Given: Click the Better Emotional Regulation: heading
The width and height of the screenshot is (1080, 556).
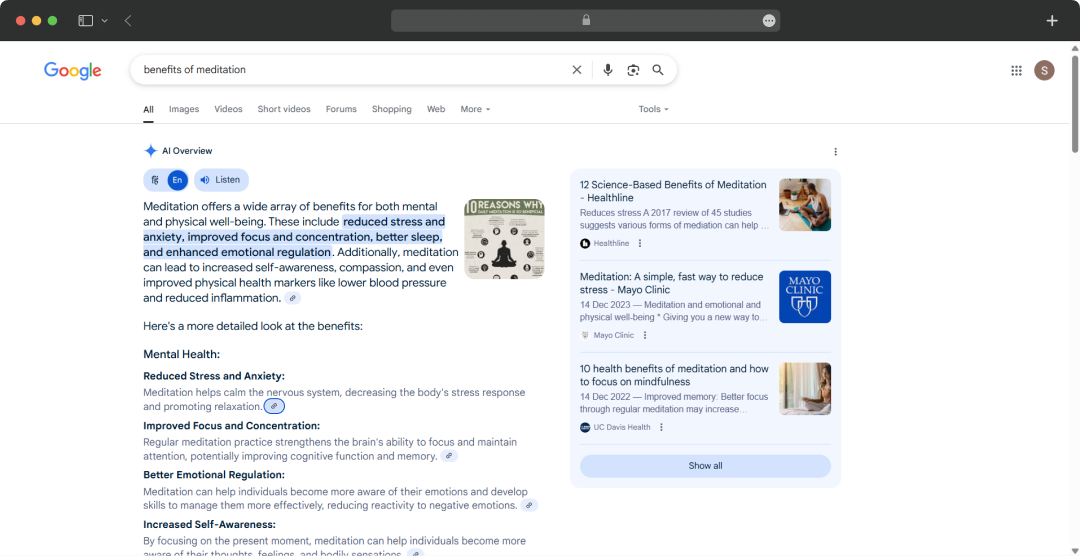Looking at the screenshot, I should click(214, 475).
